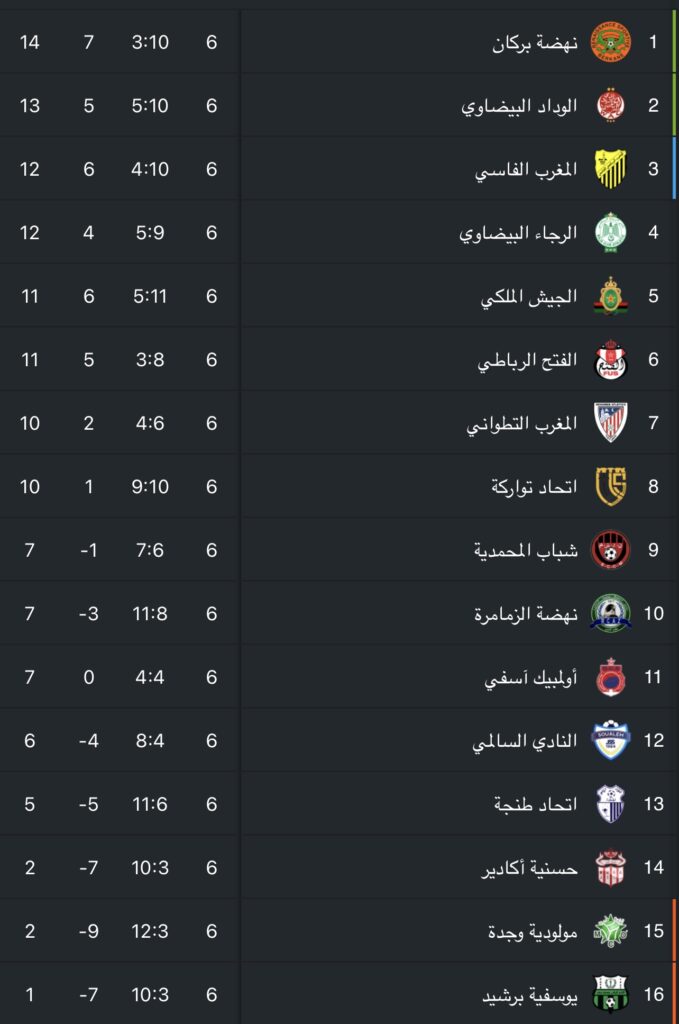Select the 14 points cell of نهضة بركان
679x1024 pixels.
click(29, 42)
